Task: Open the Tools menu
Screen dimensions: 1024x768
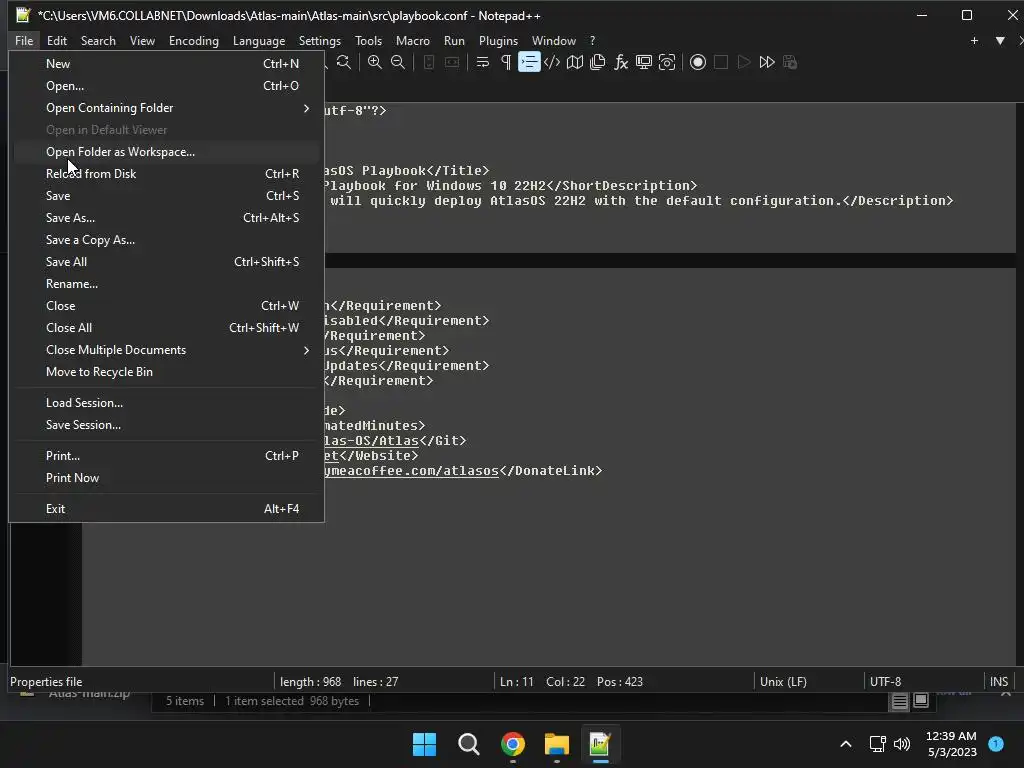Action: 368,40
